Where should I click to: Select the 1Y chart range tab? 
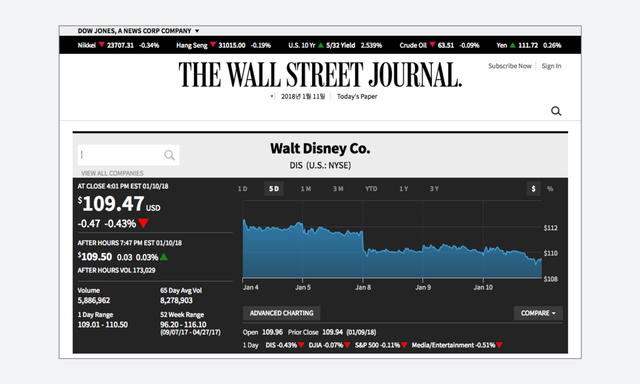[x=404, y=189]
